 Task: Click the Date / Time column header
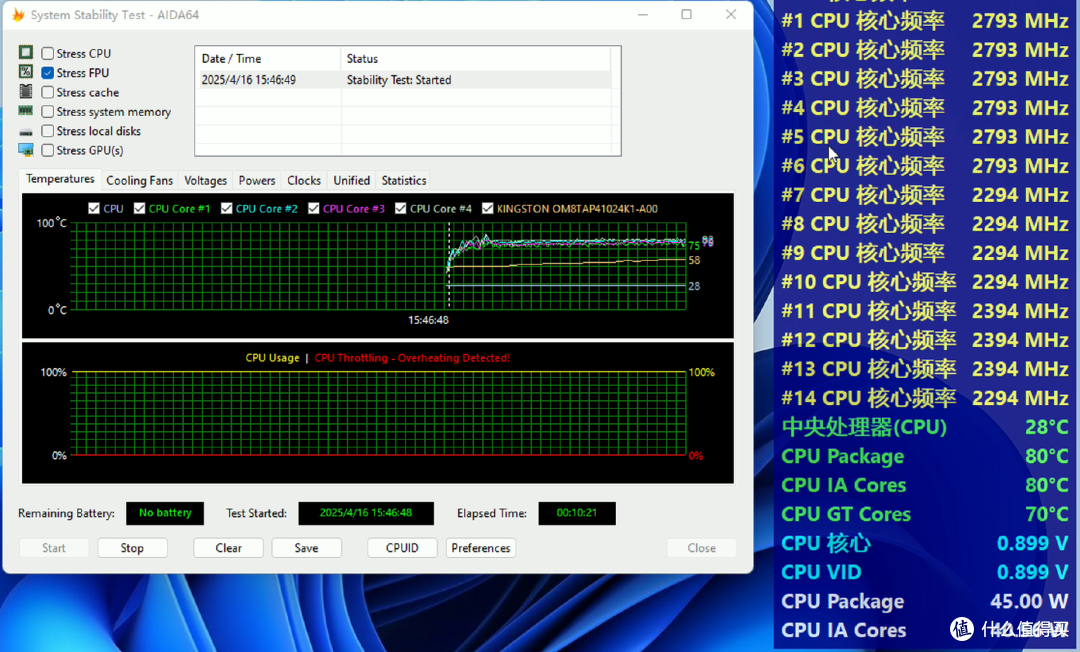[268, 59]
